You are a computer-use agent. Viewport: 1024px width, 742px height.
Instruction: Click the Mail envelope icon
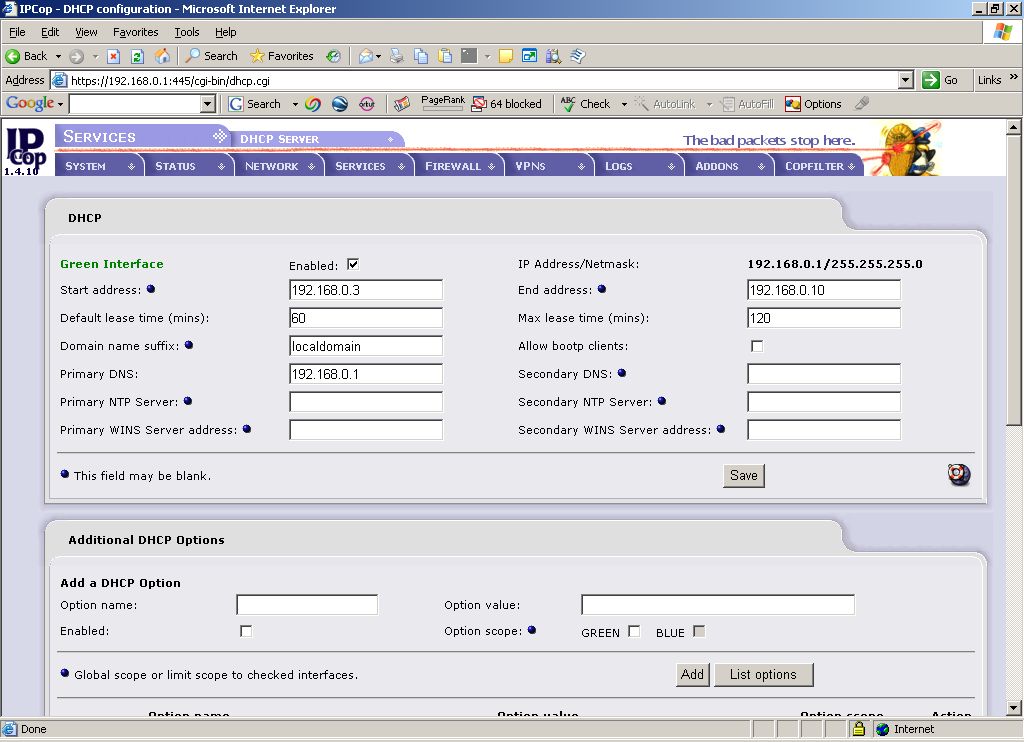[366, 56]
